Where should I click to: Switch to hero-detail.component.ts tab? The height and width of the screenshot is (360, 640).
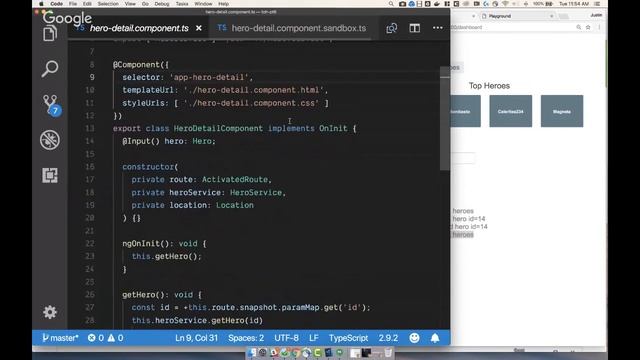(x=139, y=28)
